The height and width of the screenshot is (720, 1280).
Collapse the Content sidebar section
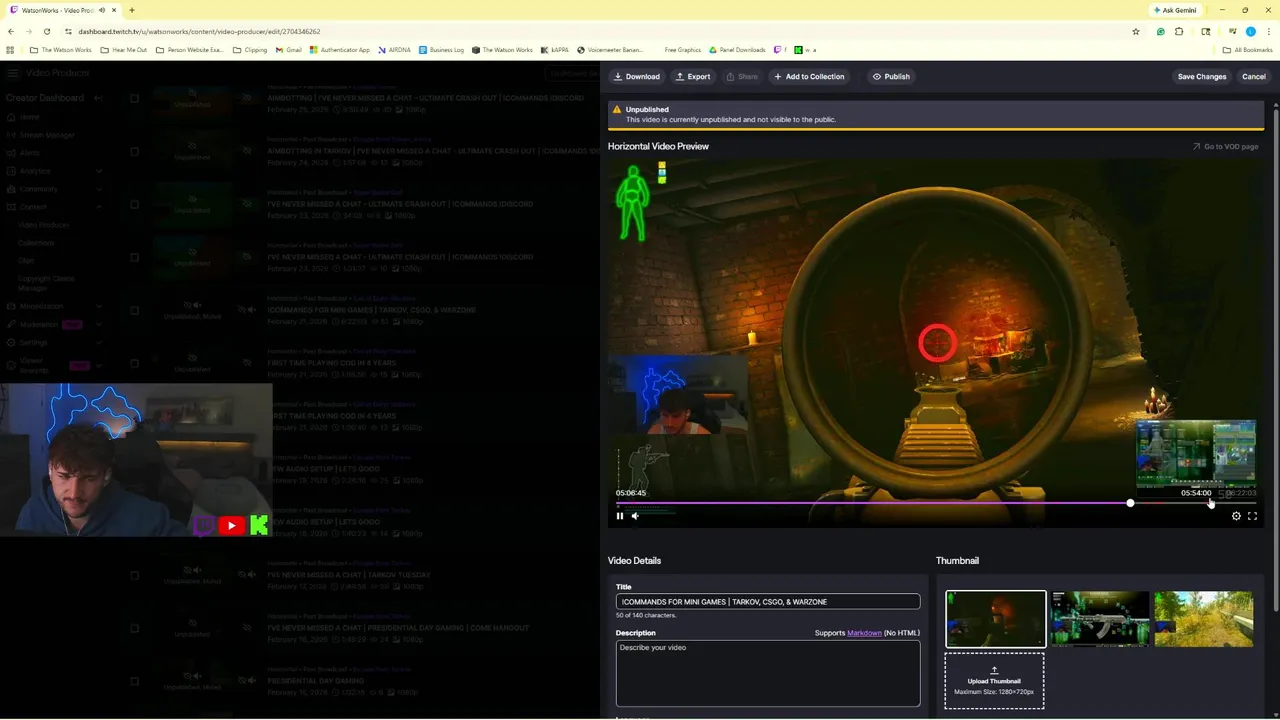point(98,207)
